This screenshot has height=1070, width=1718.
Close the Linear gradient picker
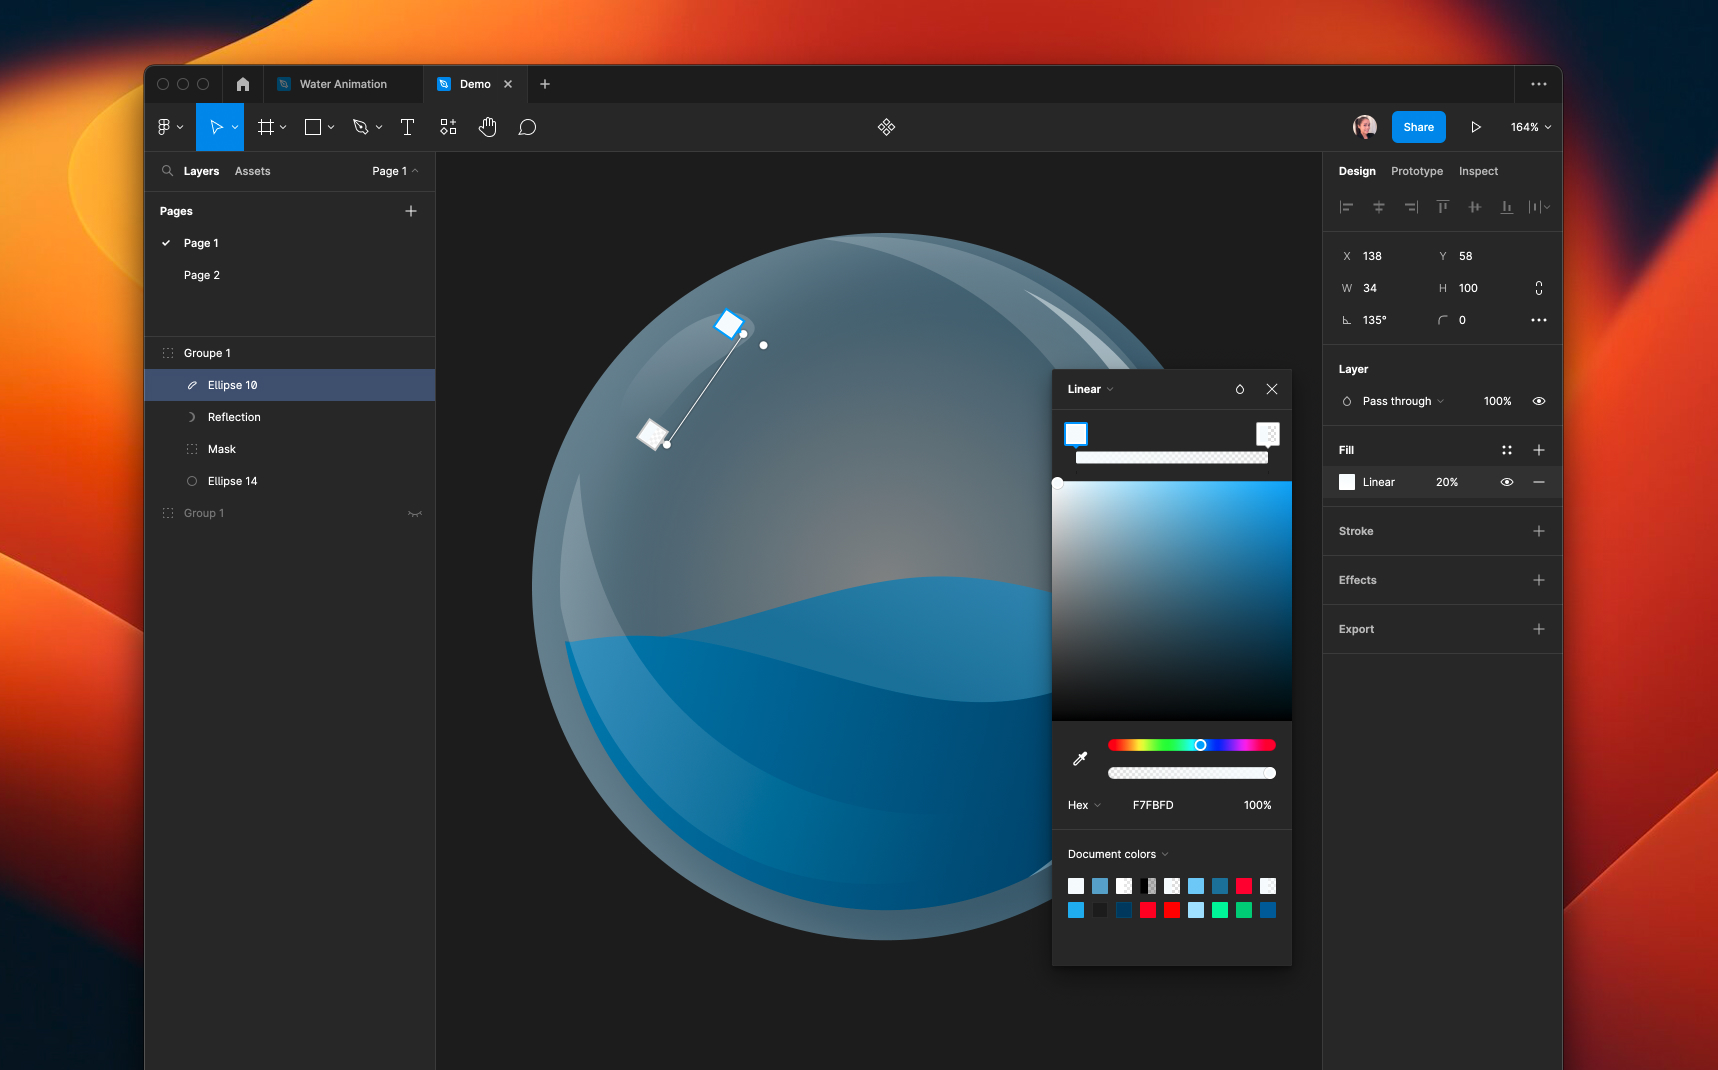1272,389
